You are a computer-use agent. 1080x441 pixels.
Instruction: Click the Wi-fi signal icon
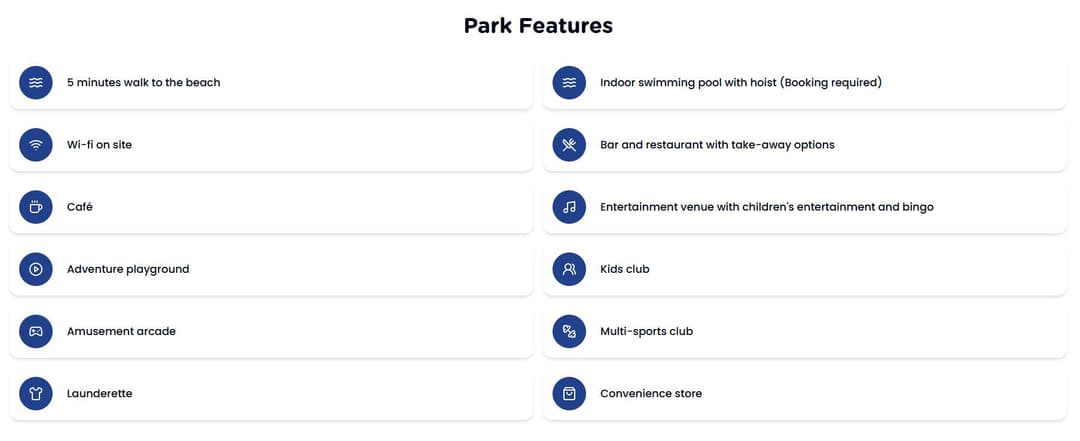[x=36, y=145]
